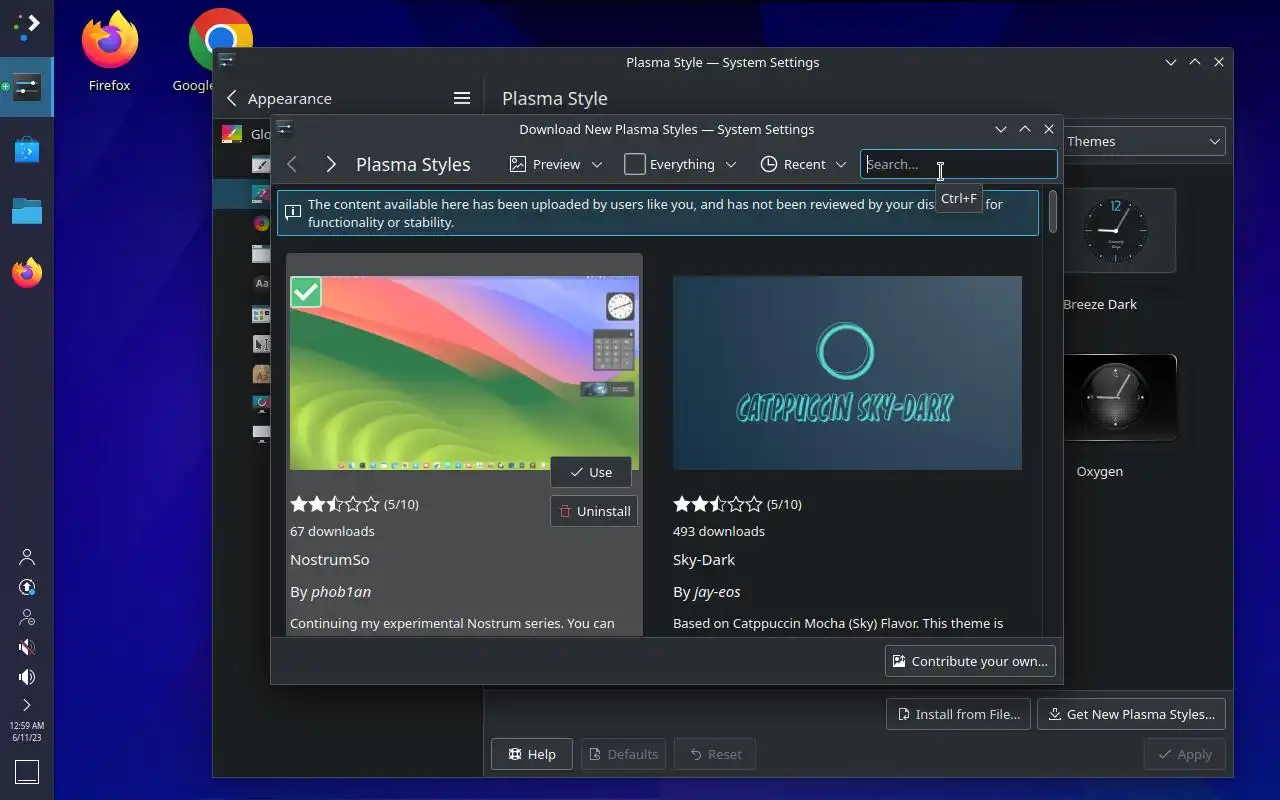This screenshot has height=800, width=1280.
Task: Click Get New Plasma Styles button
Action: pyautogui.click(x=1131, y=714)
